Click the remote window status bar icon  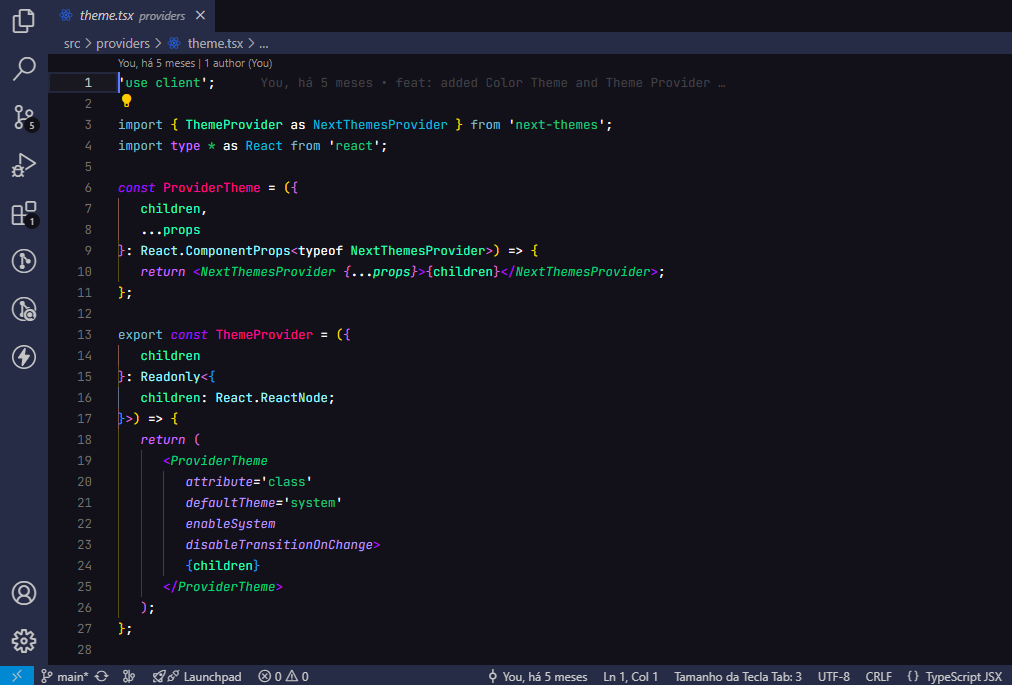(x=17, y=676)
